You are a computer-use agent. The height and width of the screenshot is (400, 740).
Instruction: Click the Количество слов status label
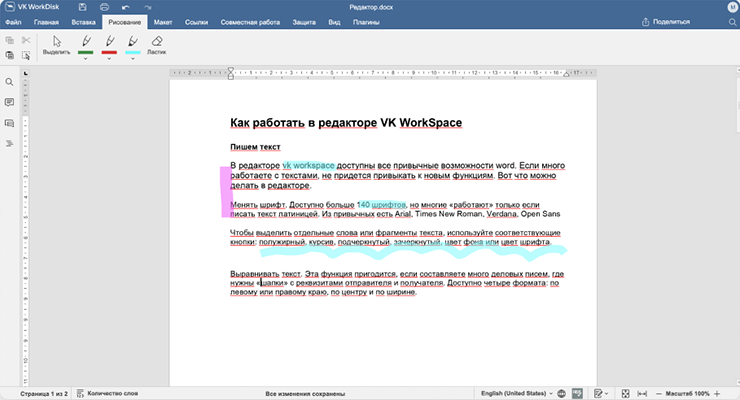[113, 393]
